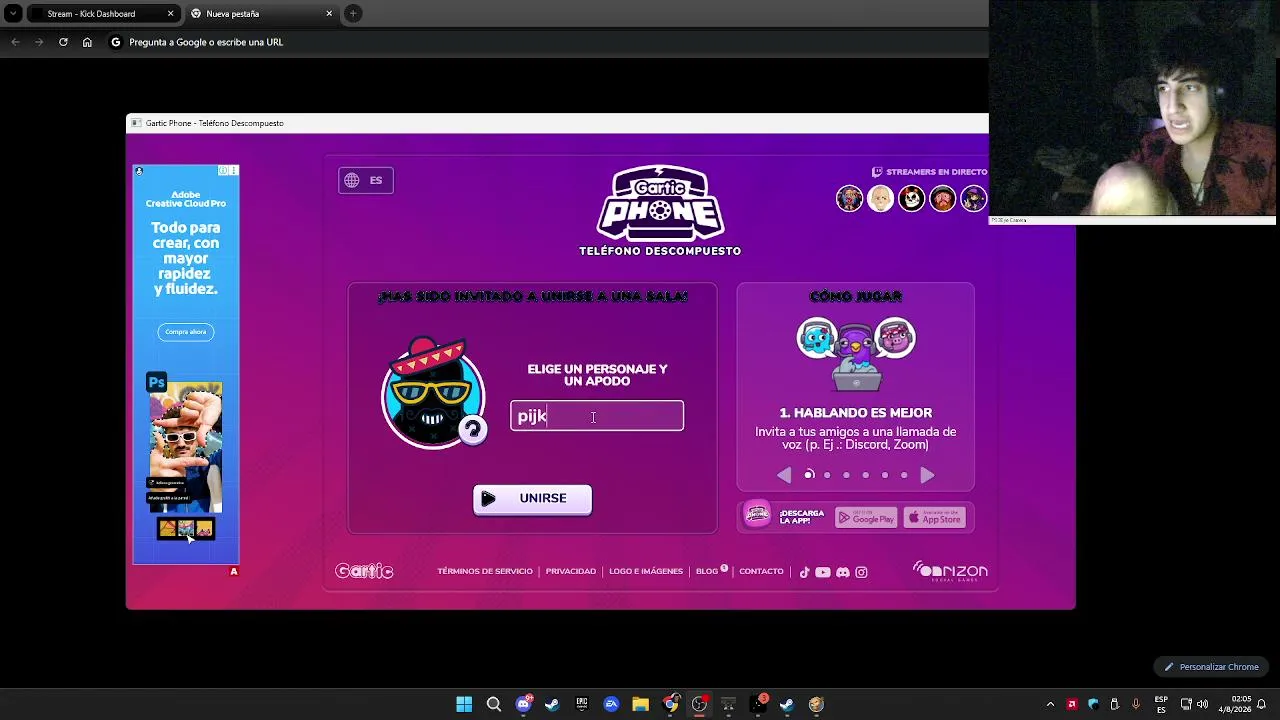Image resolution: width=1280 pixels, height=720 pixels.
Task: Reload the current page
Action: [63, 42]
